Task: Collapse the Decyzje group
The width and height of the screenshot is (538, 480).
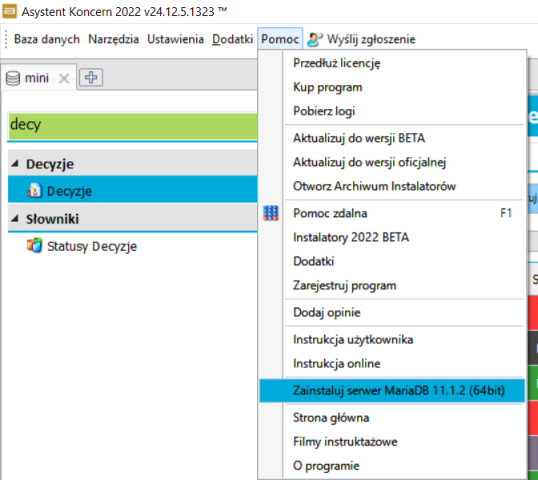Action: (15, 163)
